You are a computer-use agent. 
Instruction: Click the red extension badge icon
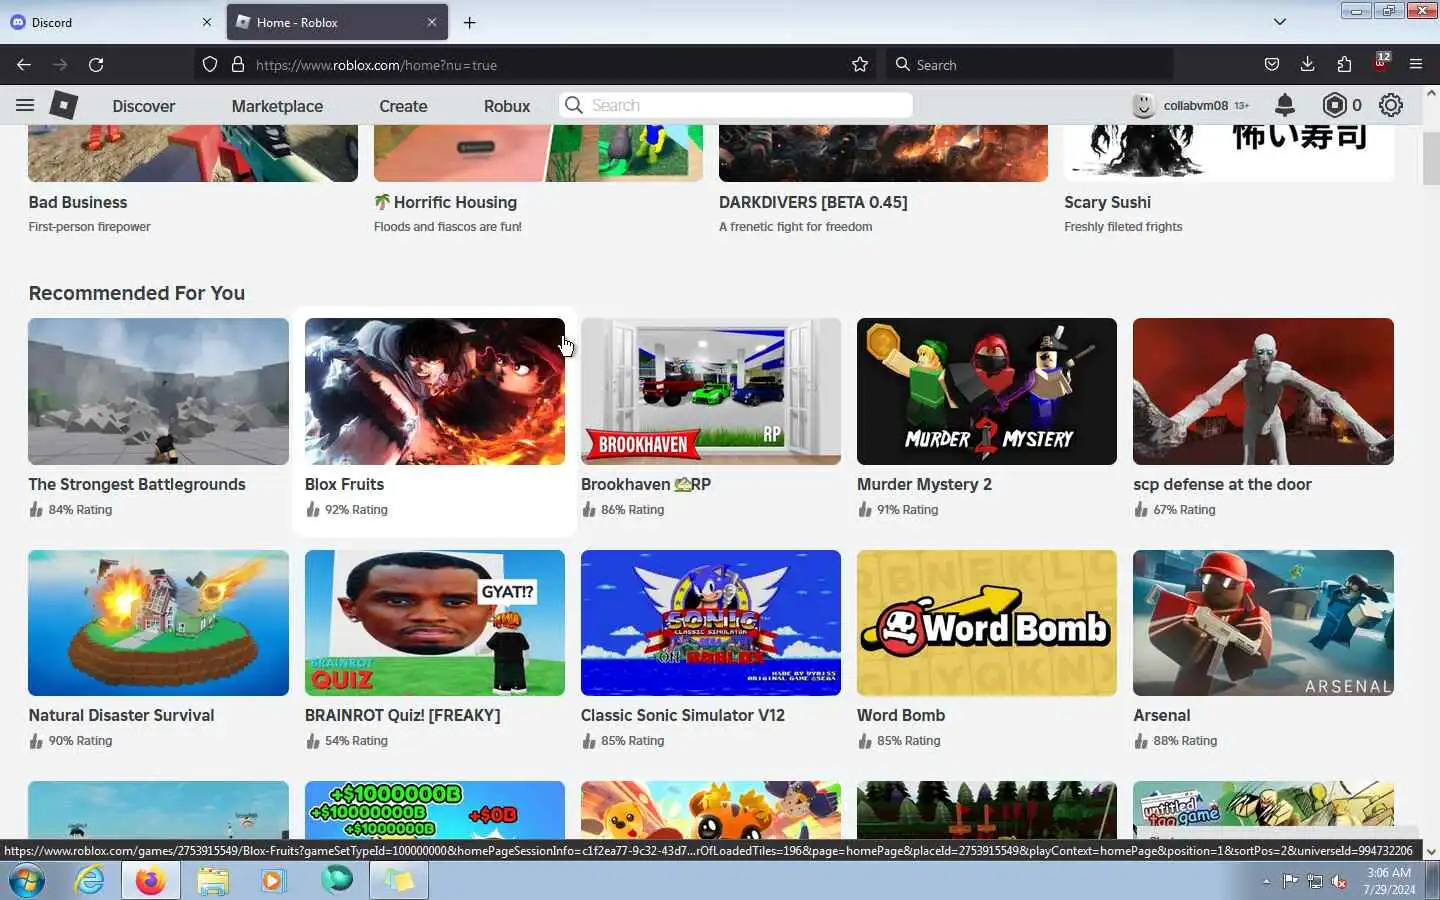coord(1381,62)
